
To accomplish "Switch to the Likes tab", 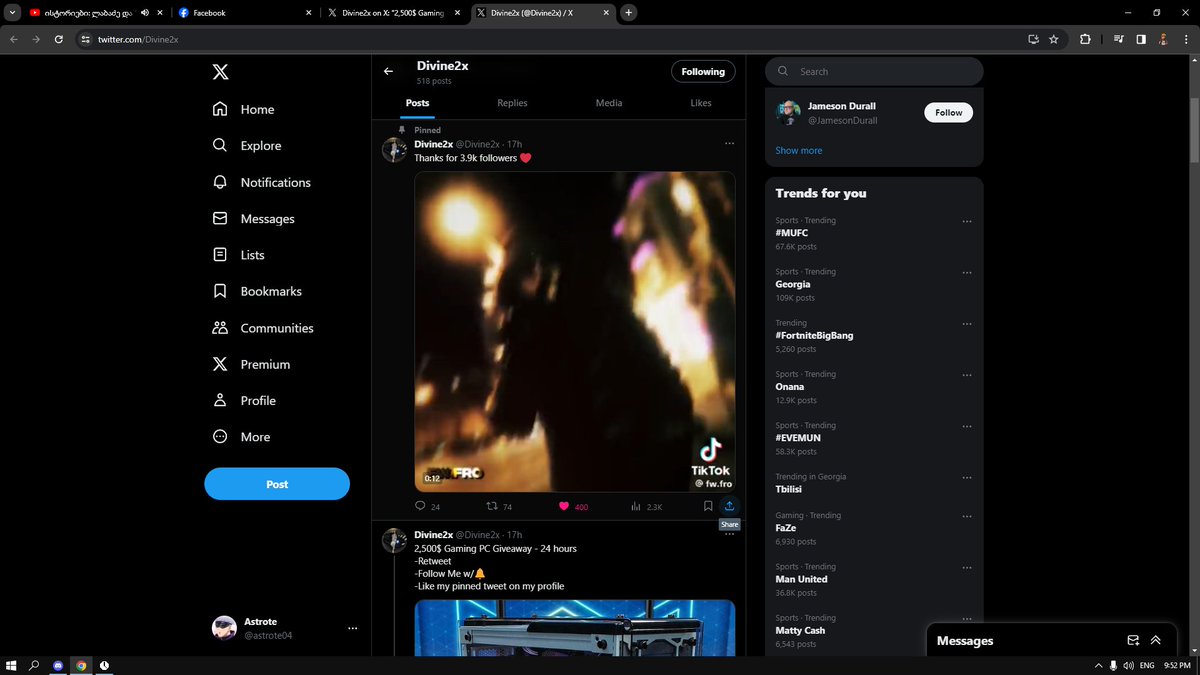I will pos(701,103).
